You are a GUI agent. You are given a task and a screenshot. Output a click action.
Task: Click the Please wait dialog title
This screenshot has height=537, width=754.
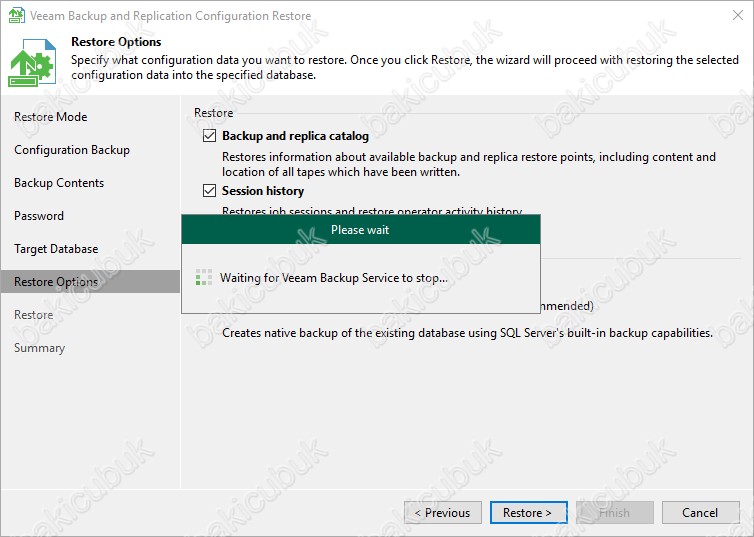[x=360, y=230]
